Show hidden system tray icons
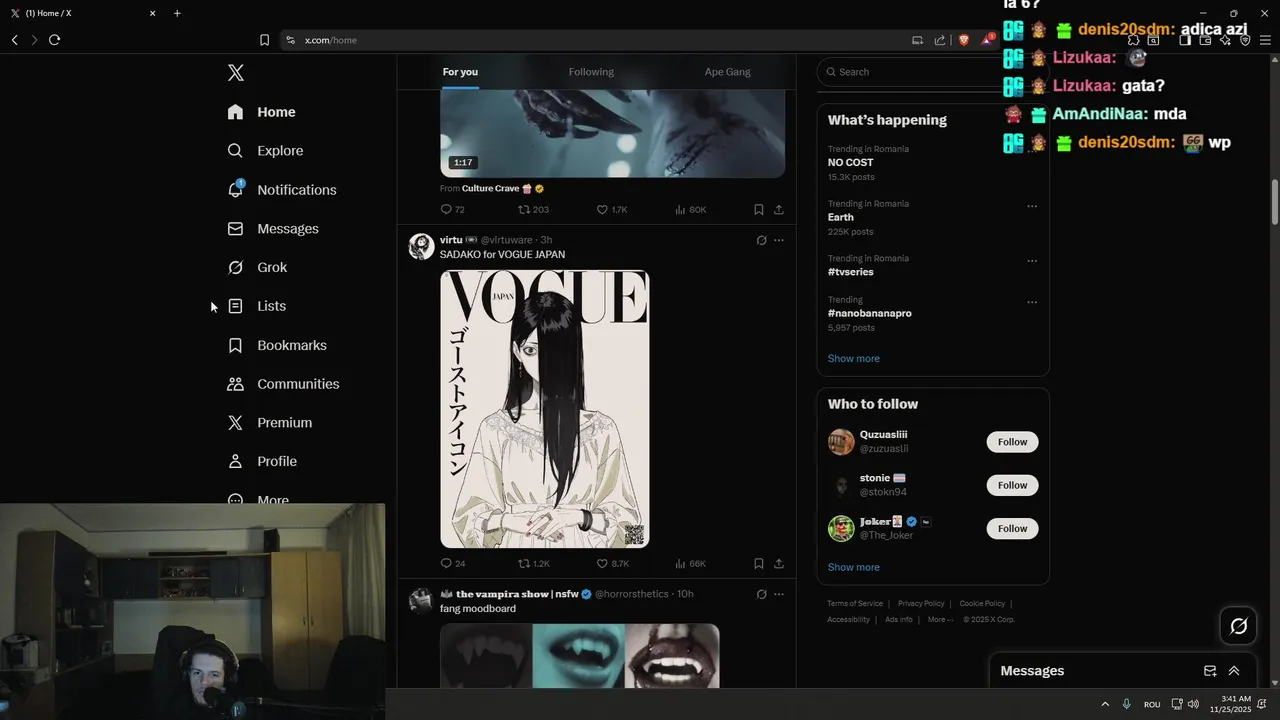The width and height of the screenshot is (1280, 720). [x=1105, y=704]
